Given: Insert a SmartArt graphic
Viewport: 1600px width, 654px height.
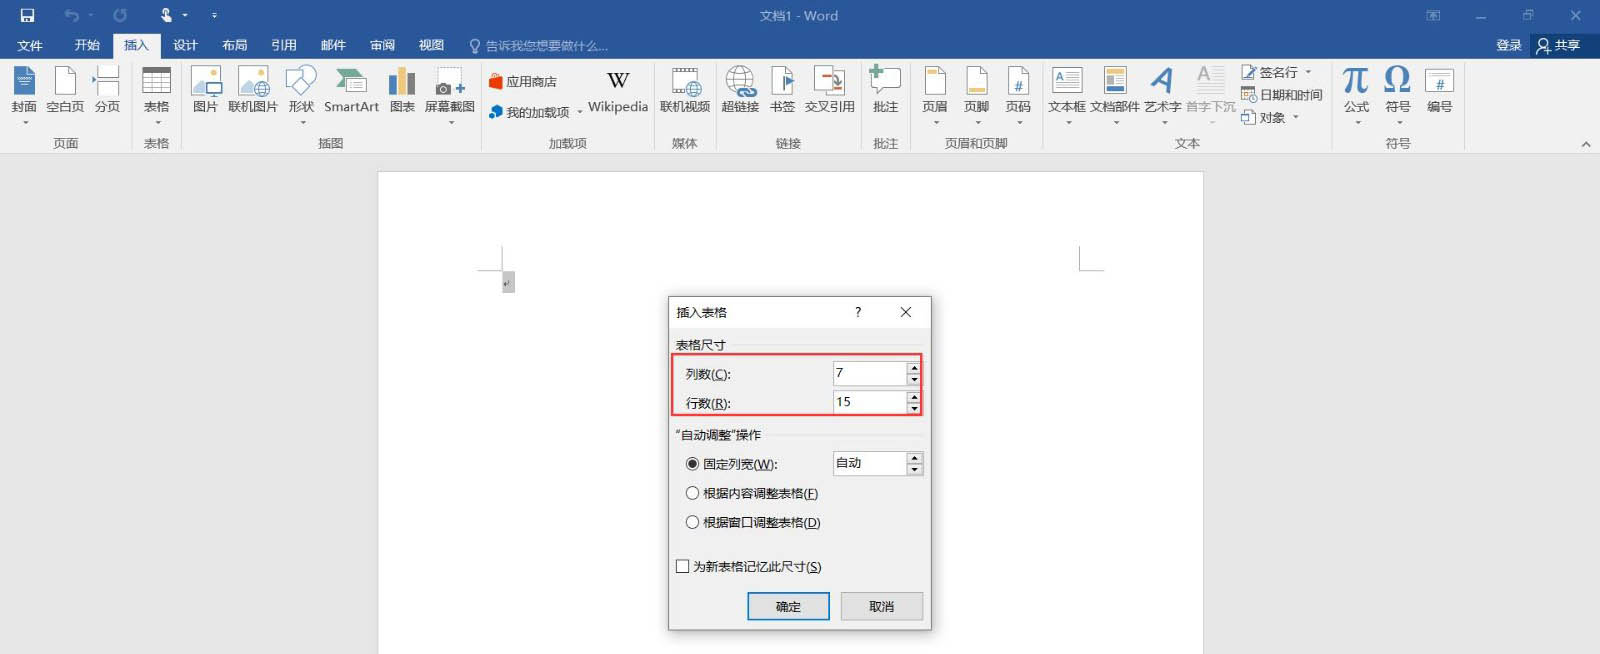Looking at the screenshot, I should point(351,90).
